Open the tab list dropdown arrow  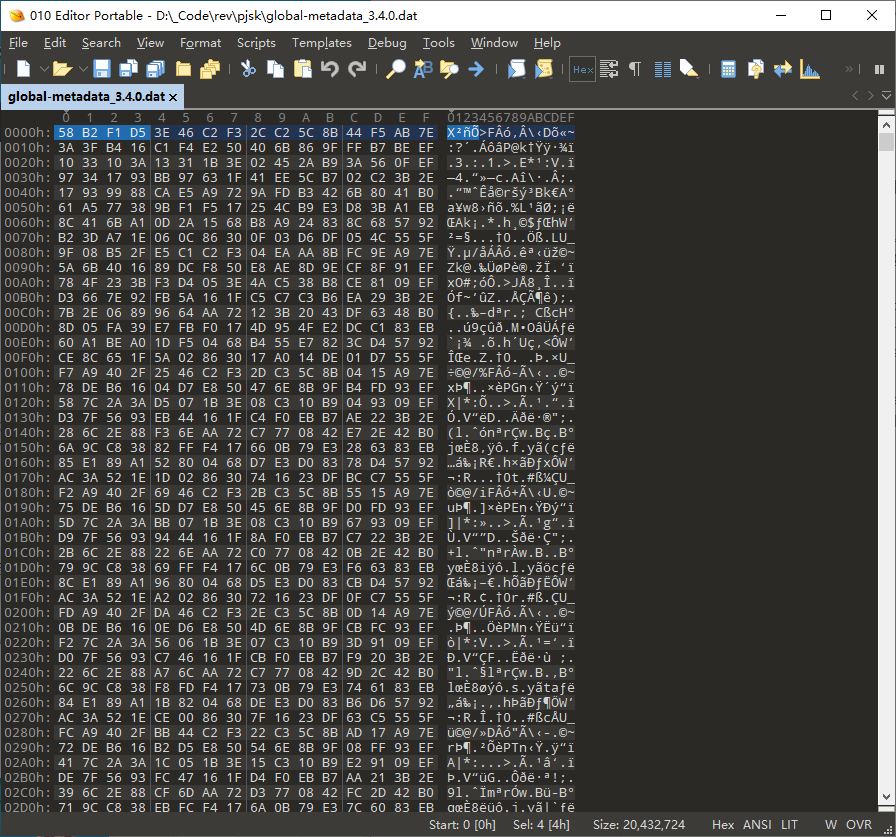click(884, 96)
